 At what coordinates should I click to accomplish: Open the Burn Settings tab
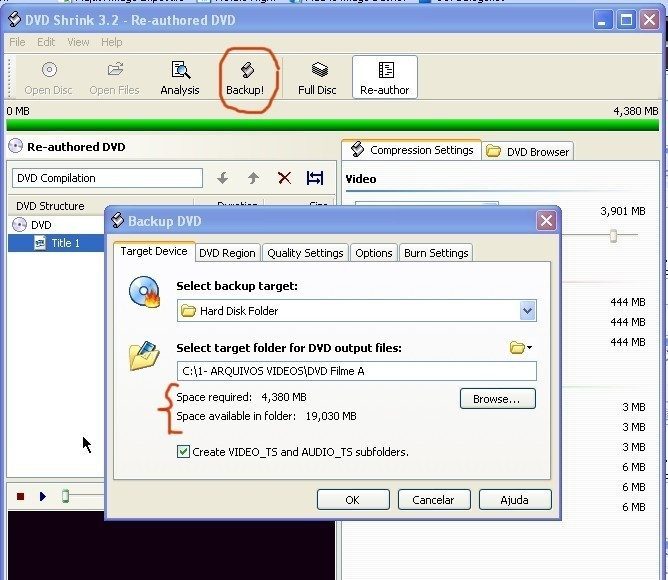coord(436,253)
